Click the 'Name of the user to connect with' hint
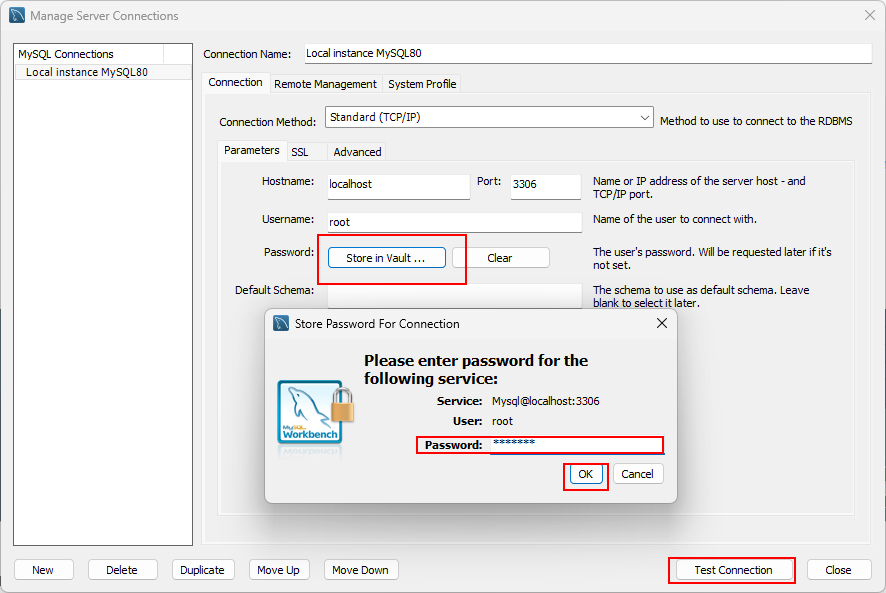This screenshot has height=593, width=886. (674, 219)
